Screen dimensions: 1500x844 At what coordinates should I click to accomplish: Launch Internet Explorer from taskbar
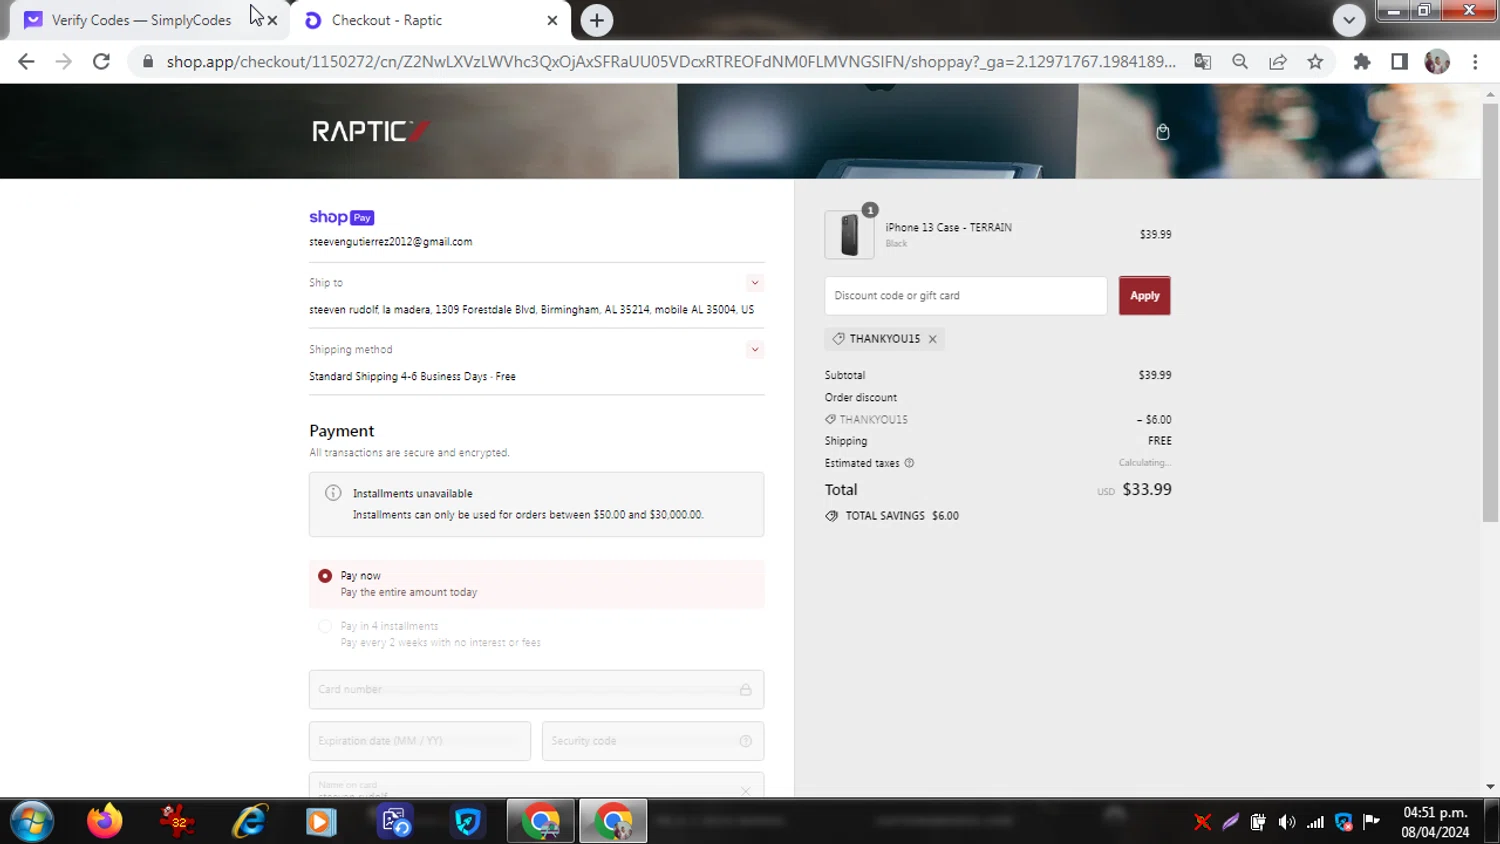pos(249,821)
